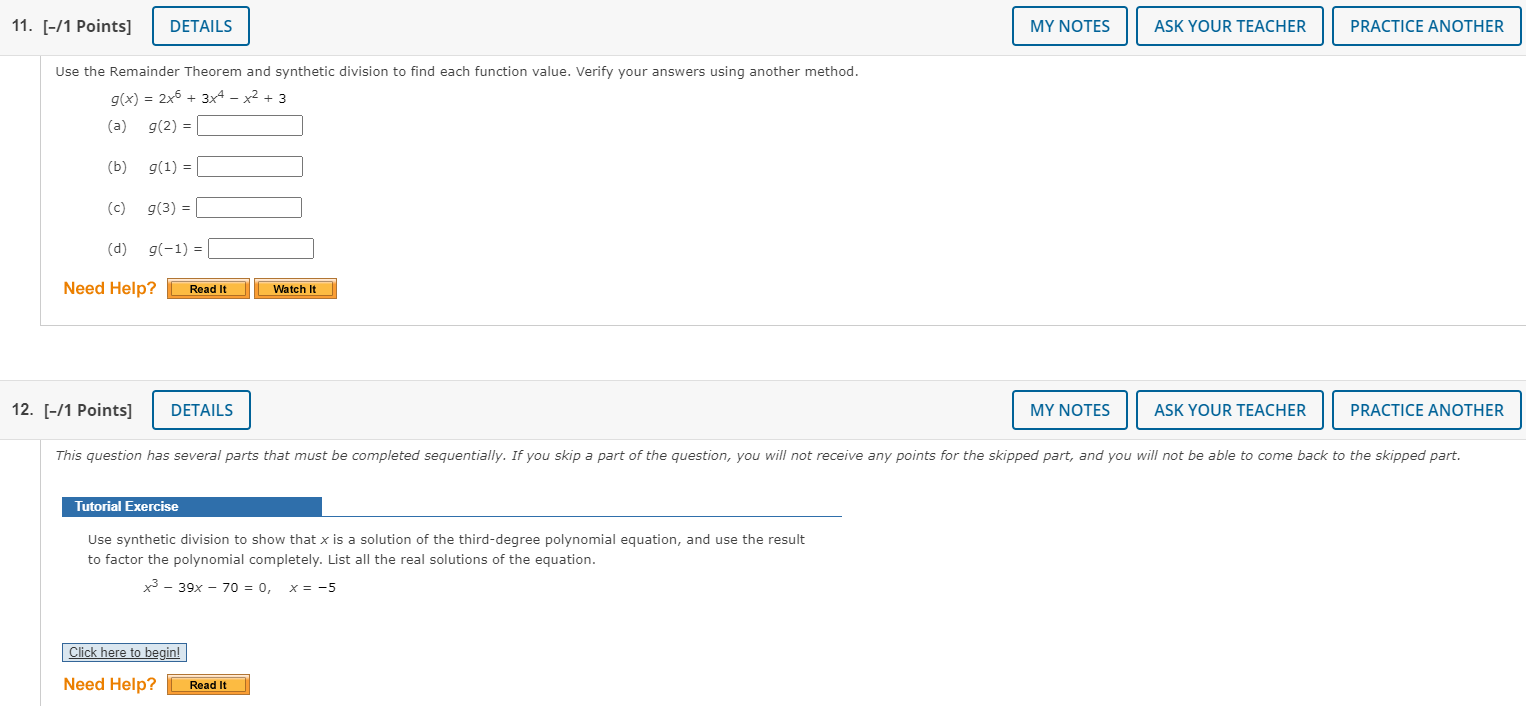
Task: Open DETAILS for question 11
Action: (x=201, y=26)
